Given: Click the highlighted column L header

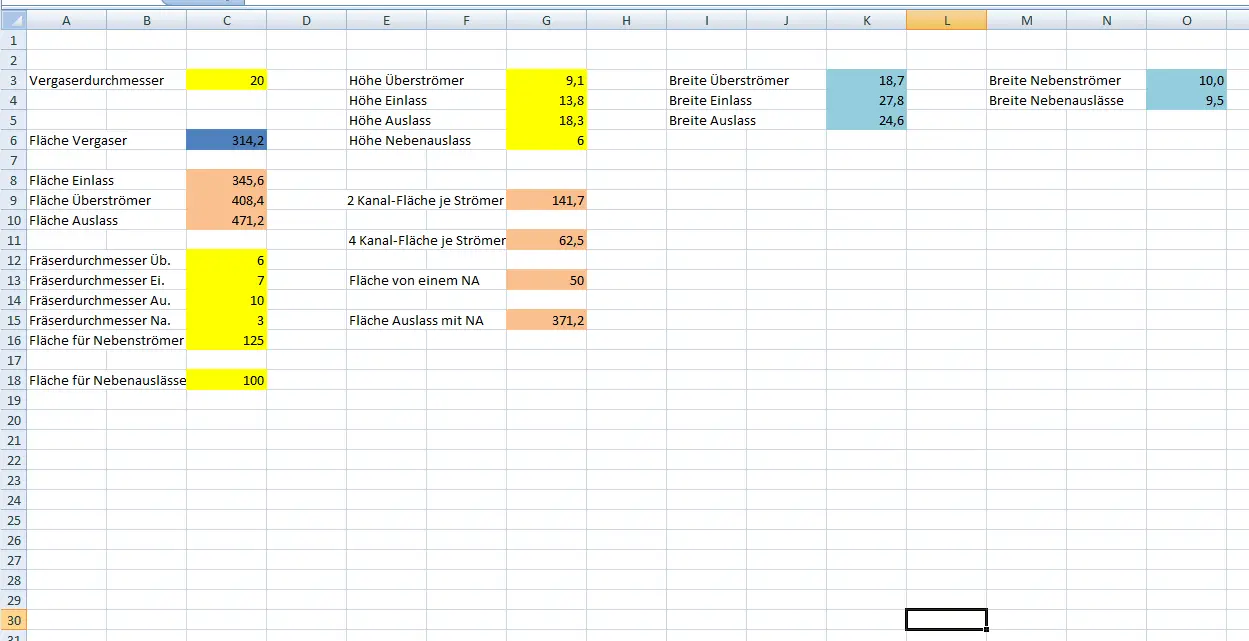Looking at the screenshot, I should point(946,20).
